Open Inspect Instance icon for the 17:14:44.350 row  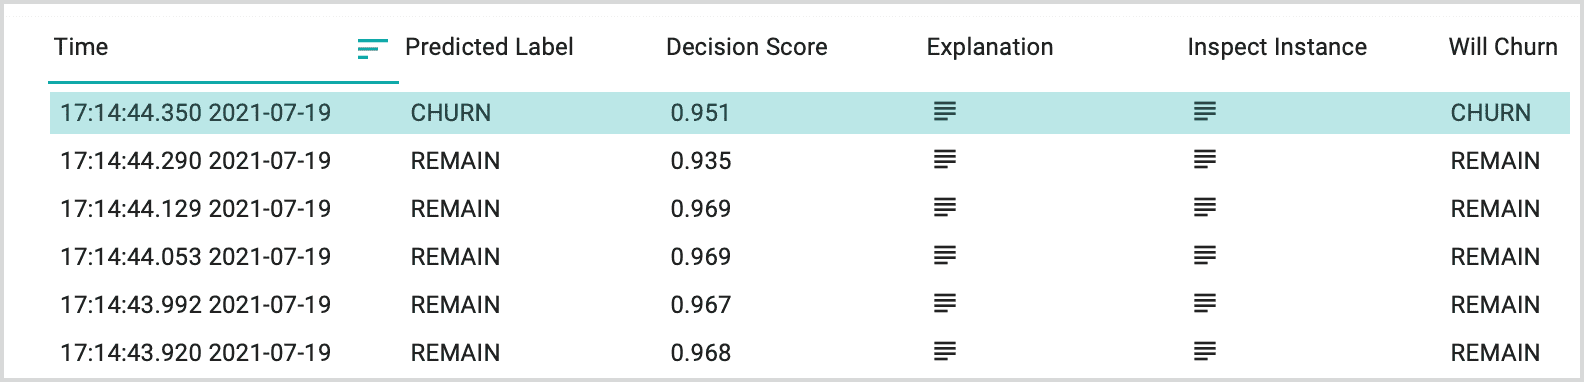pos(1205,111)
